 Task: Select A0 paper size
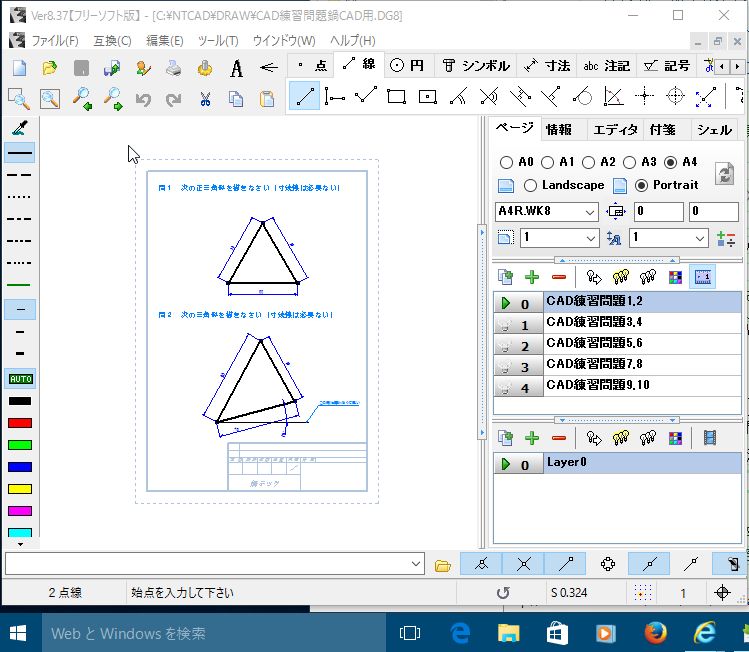click(506, 162)
